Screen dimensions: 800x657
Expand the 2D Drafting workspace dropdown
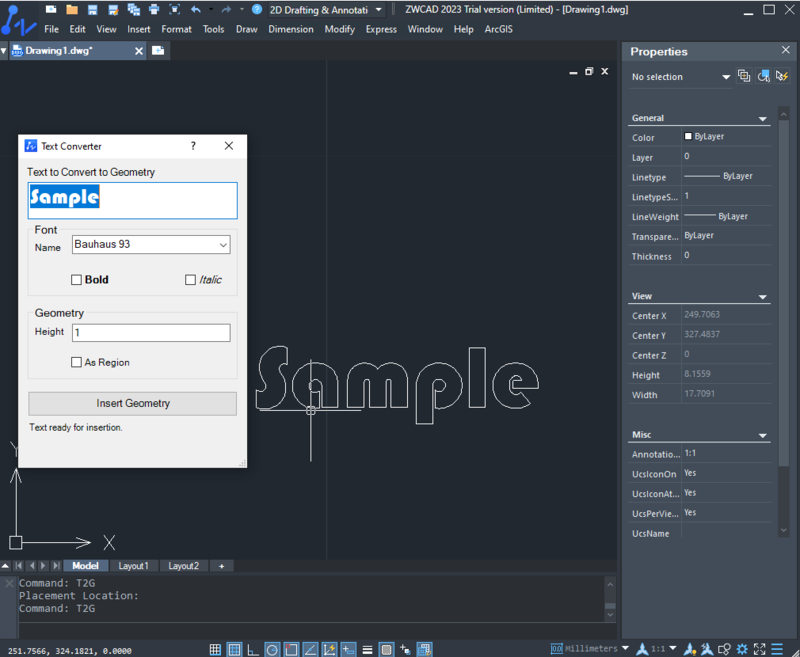(x=378, y=9)
